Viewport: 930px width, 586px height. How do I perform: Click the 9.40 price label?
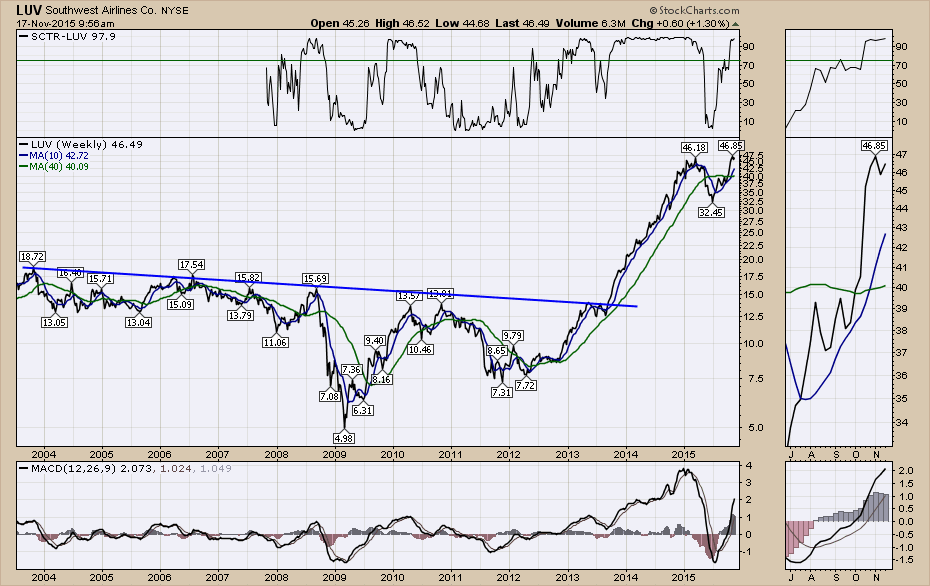click(x=375, y=340)
